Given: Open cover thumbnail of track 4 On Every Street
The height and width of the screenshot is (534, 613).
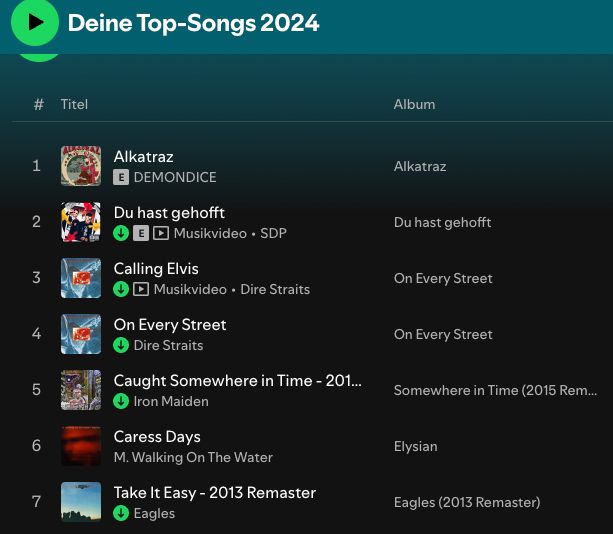Looking at the screenshot, I should tap(81, 334).
